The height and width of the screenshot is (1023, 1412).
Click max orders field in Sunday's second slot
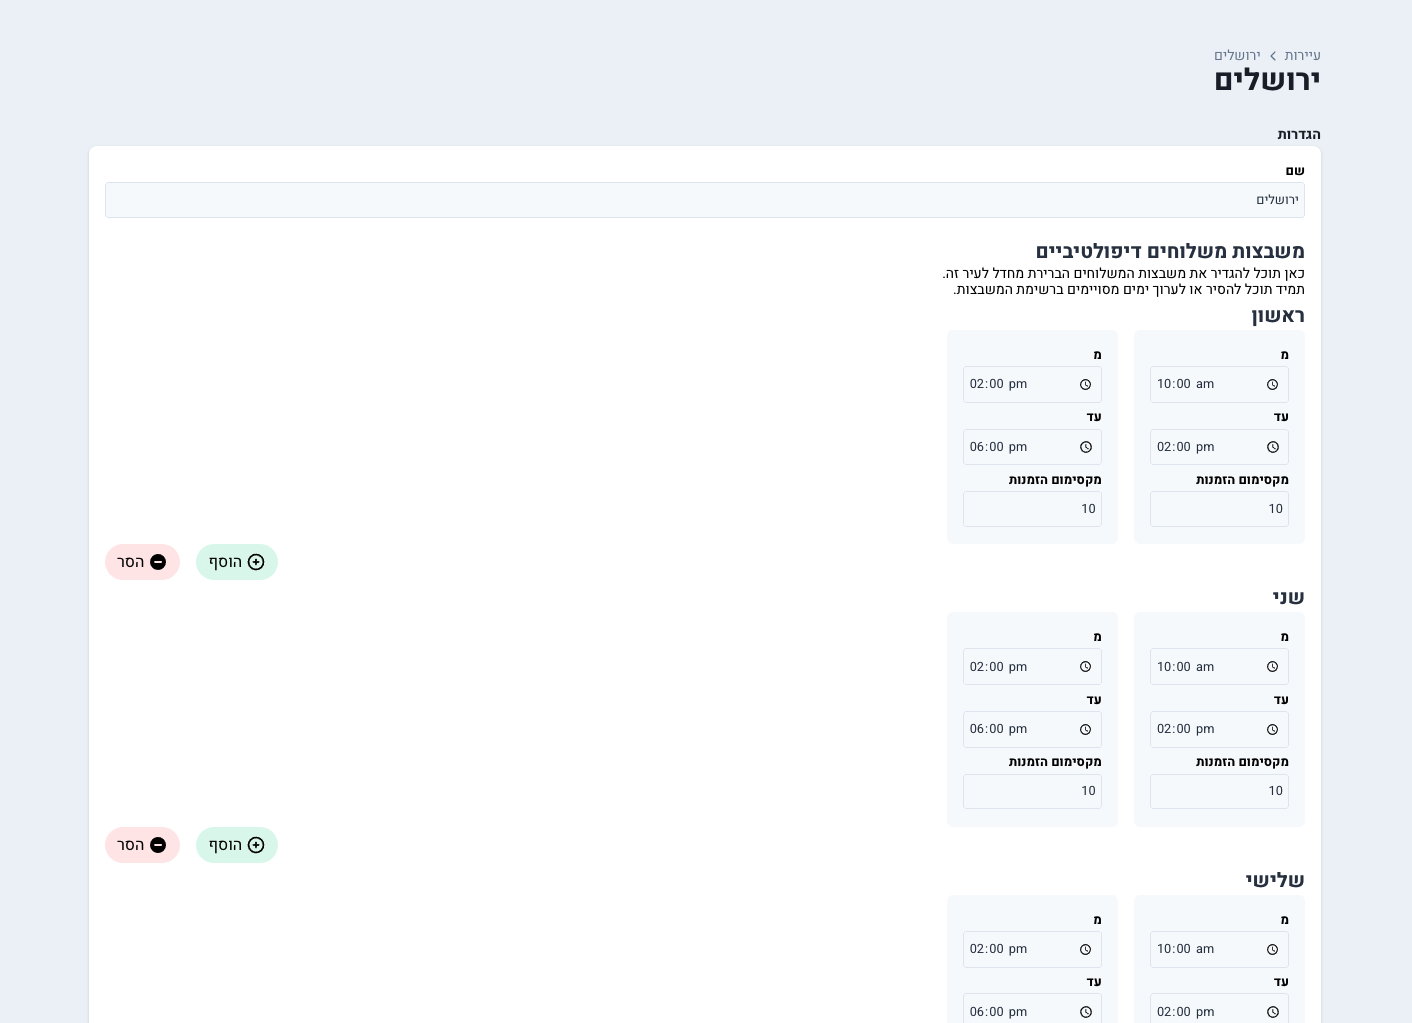point(1031,509)
